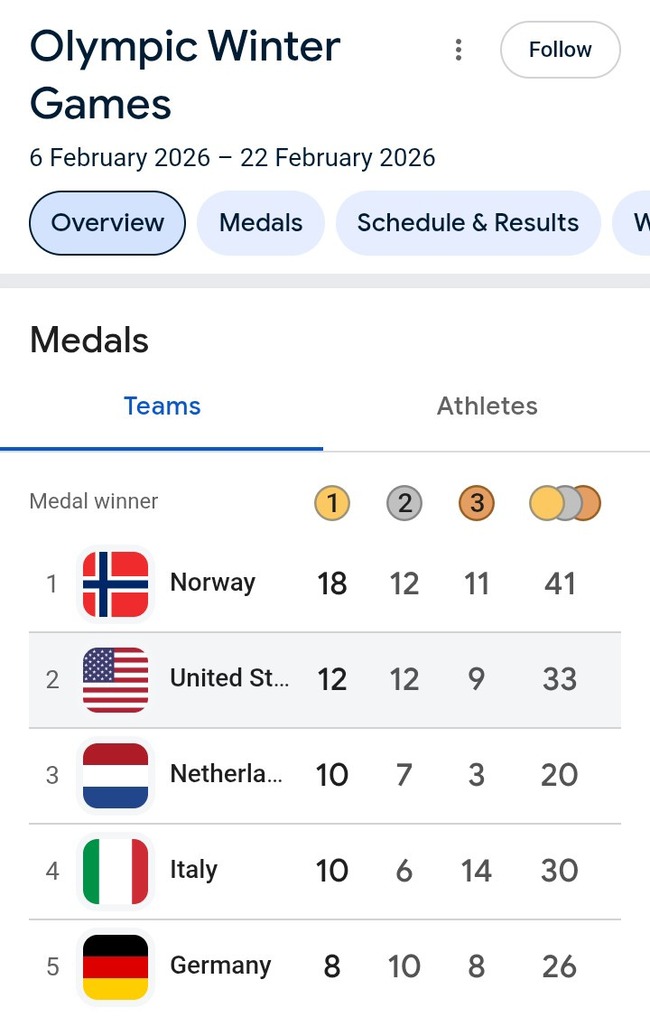Select the Teams tab
The height and width of the screenshot is (1017, 650).
click(162, 406)
